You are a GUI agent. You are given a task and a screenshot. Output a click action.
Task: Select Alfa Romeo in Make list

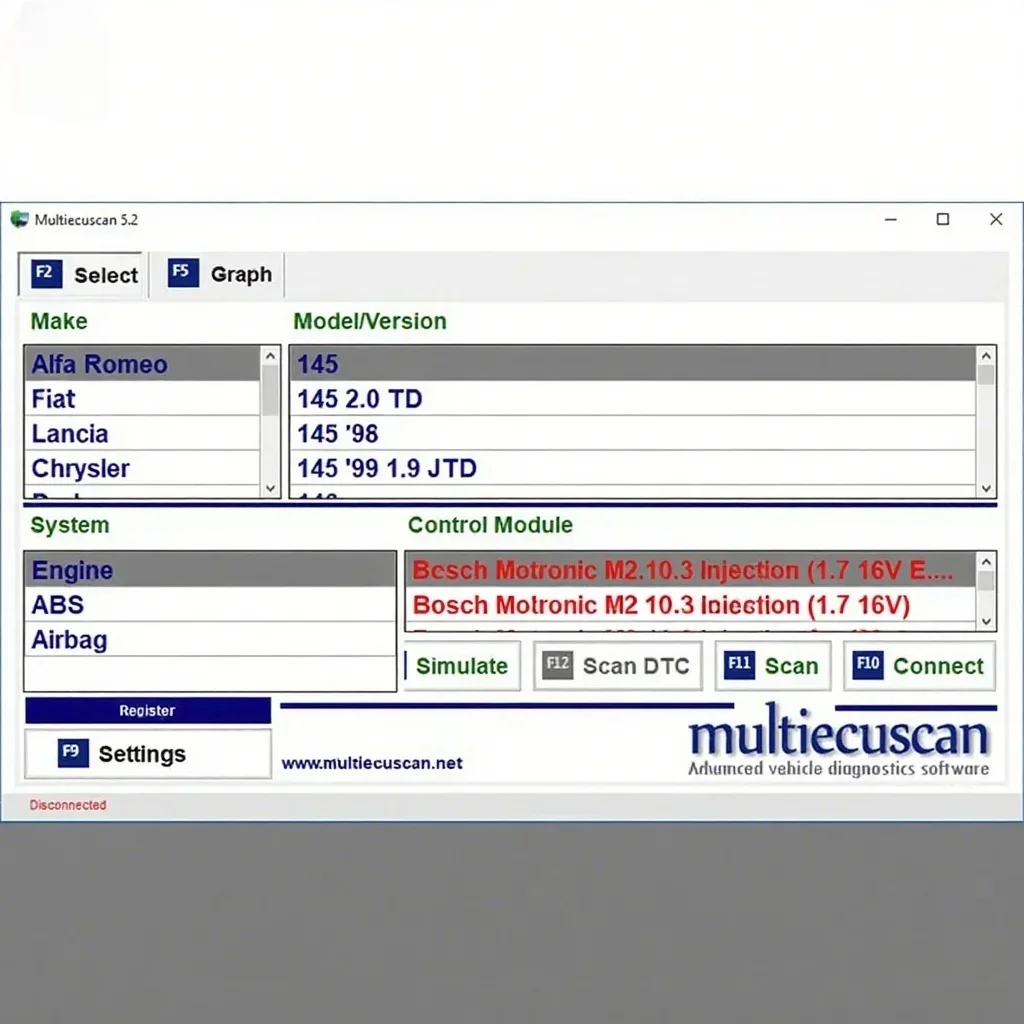coord(142,364)
